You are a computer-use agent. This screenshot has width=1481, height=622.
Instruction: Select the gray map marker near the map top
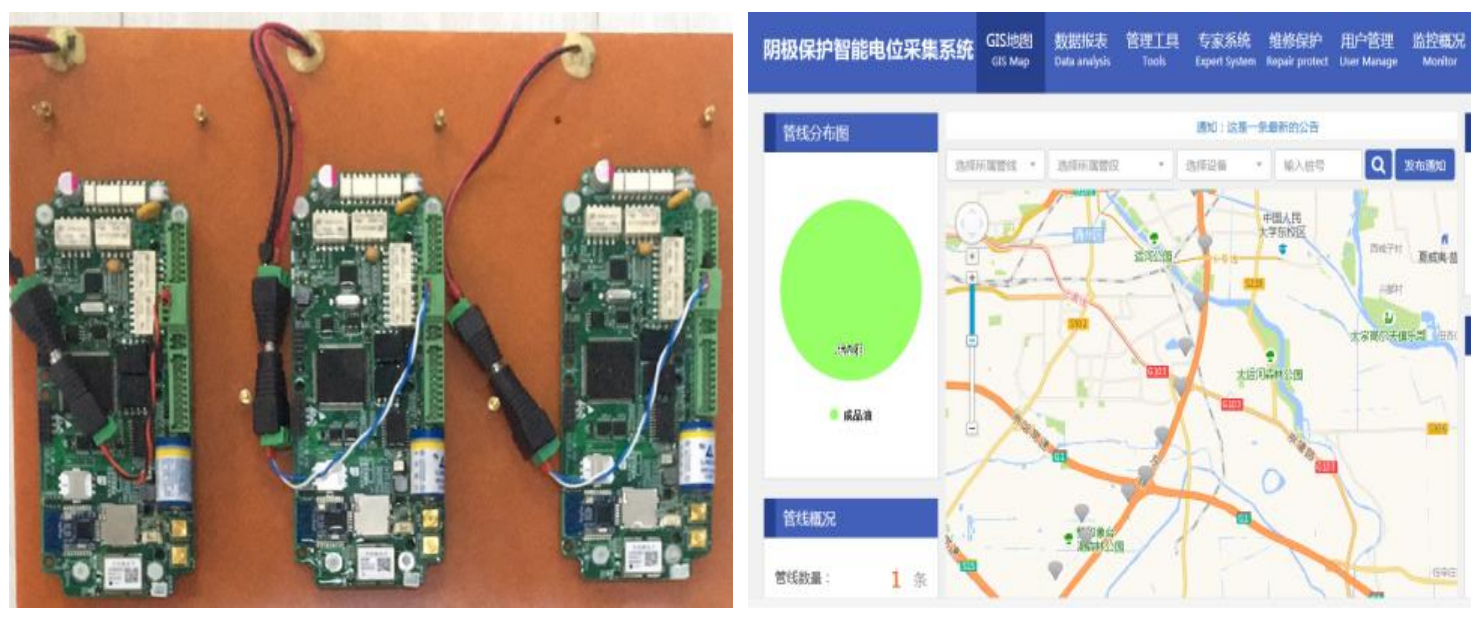[x=1206, y=243]
